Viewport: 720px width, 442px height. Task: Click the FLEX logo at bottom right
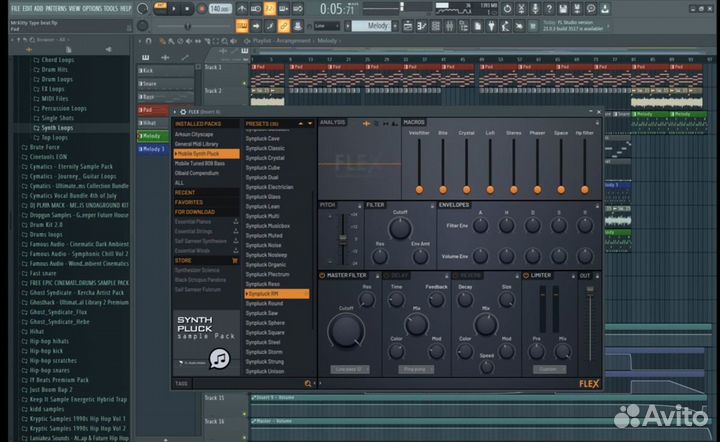tap(589, 382)
